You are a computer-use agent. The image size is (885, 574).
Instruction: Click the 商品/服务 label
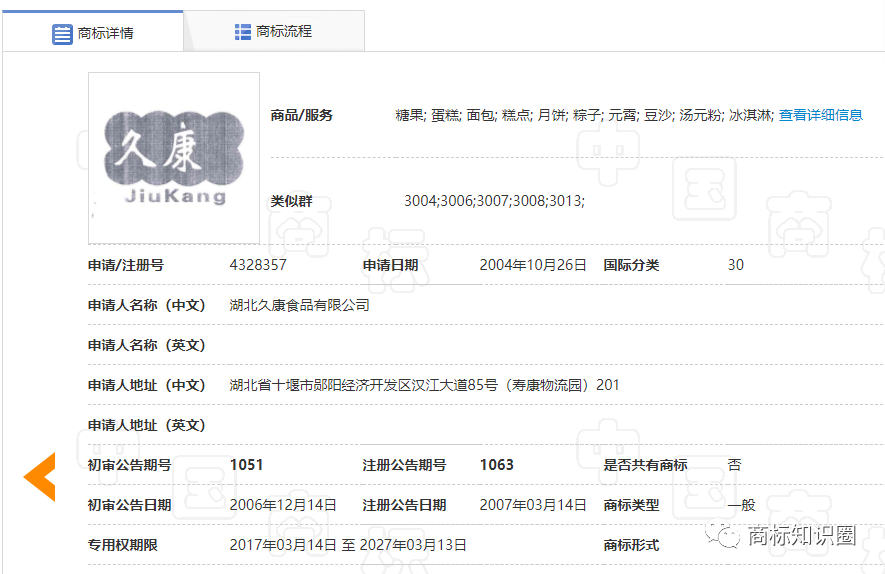[301, 115]
